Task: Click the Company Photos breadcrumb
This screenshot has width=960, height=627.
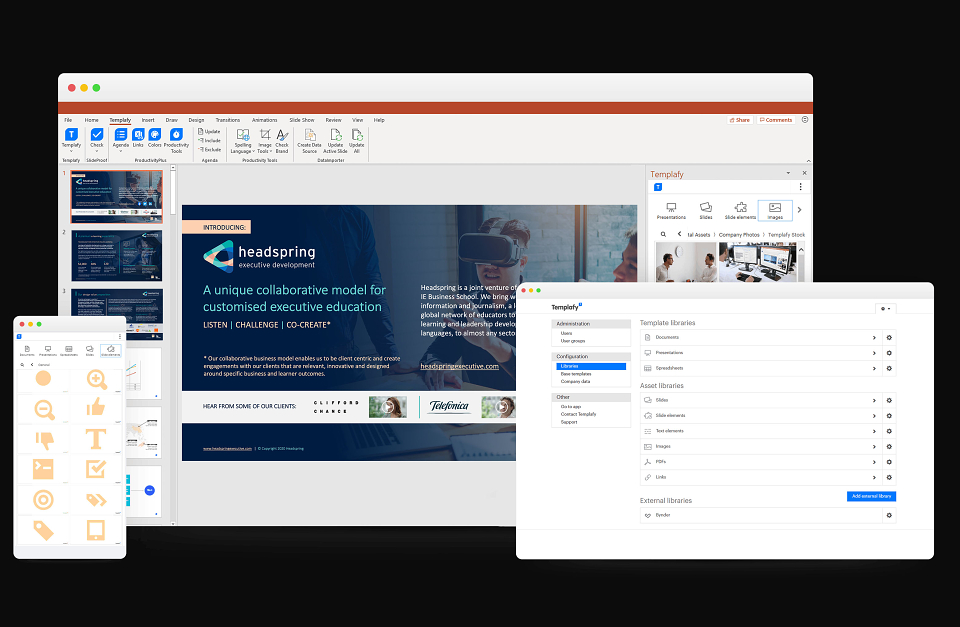Action: pos(739,235)
